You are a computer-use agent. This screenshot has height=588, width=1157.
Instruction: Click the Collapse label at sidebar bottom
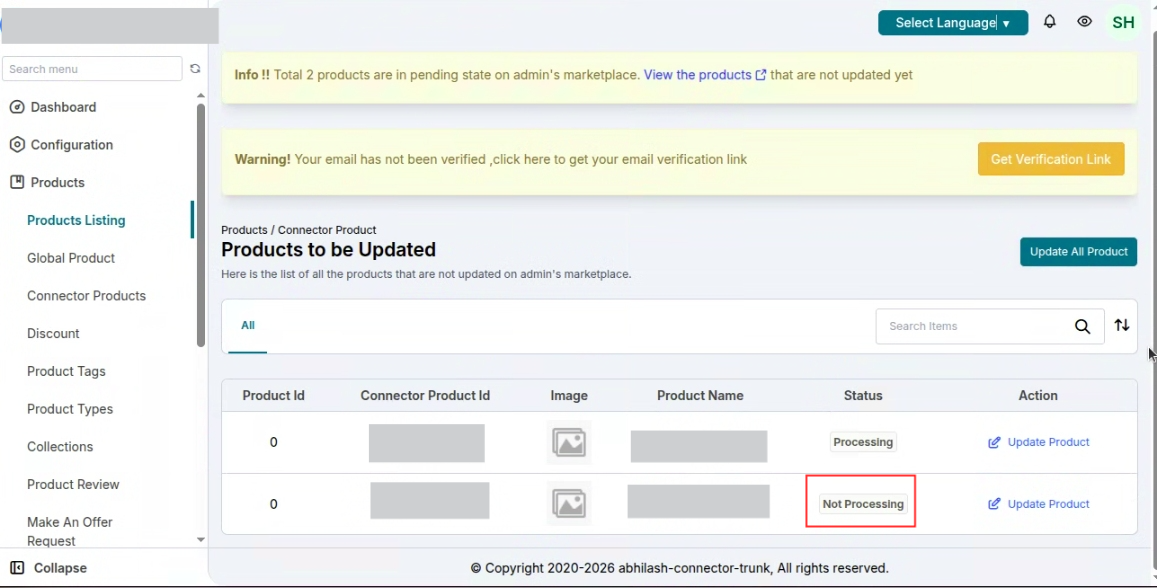coord(61,568)
